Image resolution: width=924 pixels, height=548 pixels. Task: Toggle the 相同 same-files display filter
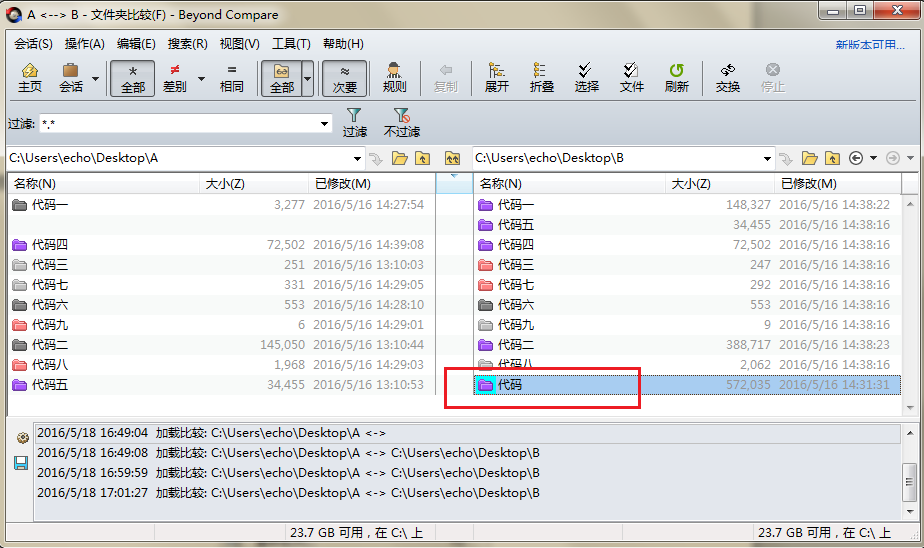coord(232,78)
